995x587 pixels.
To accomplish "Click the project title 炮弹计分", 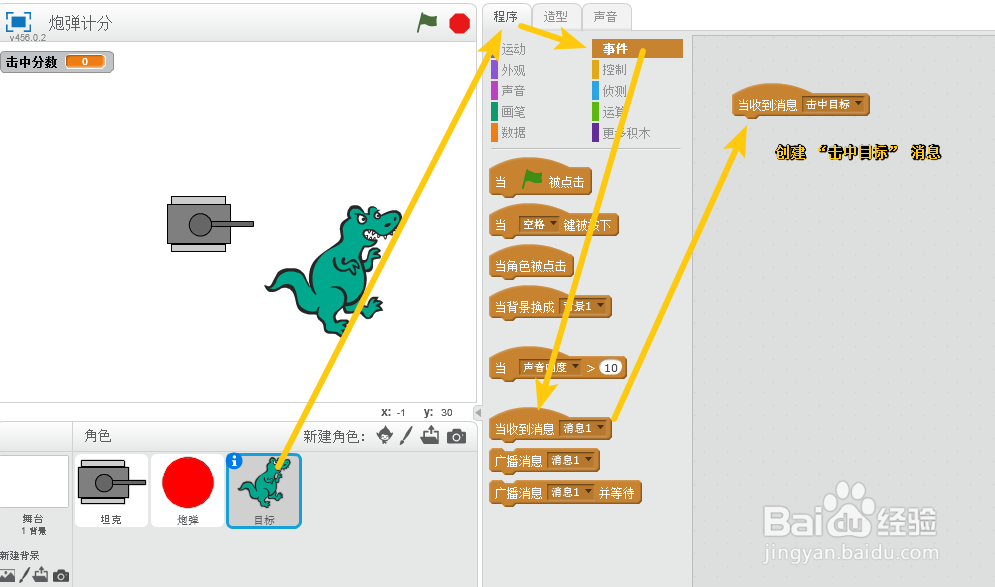I will coord(81,23).
